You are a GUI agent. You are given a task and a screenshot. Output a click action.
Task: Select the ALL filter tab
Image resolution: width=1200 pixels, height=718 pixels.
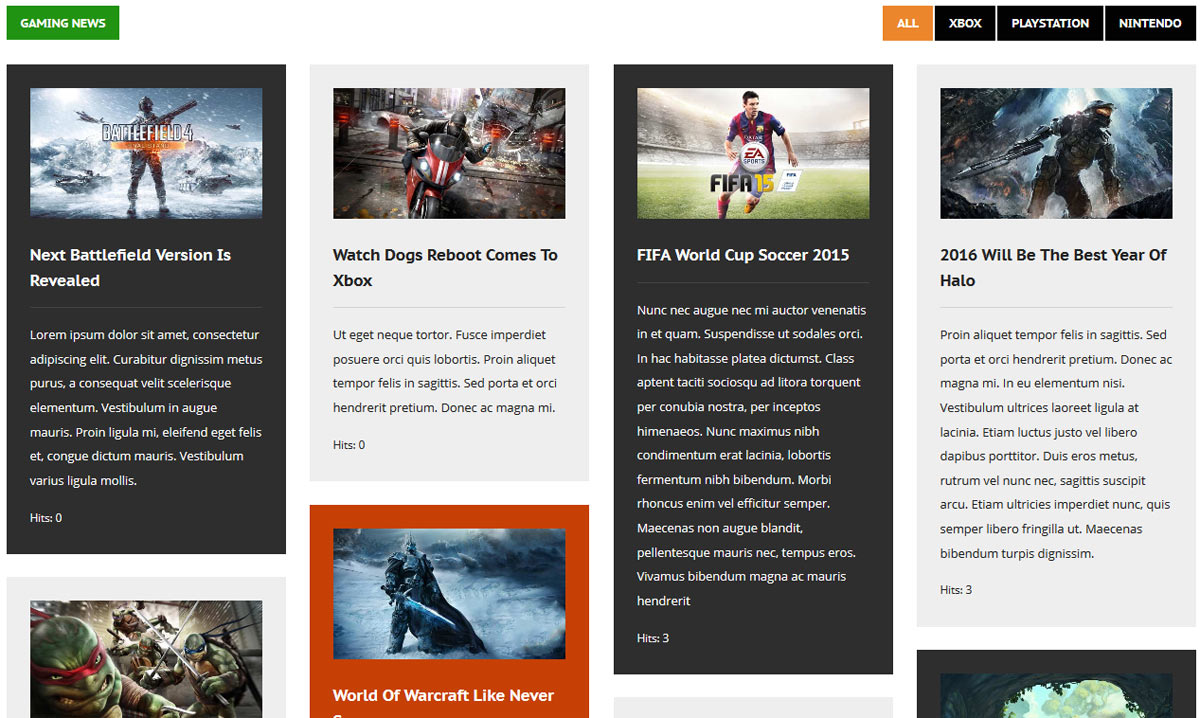tap(907, 23)
